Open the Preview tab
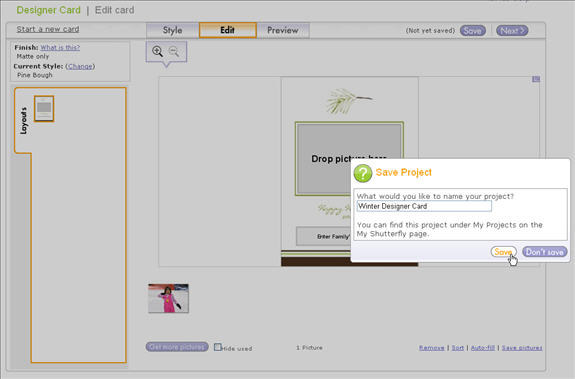This screenshot has width=575, height=379. [x=282, y=30]
